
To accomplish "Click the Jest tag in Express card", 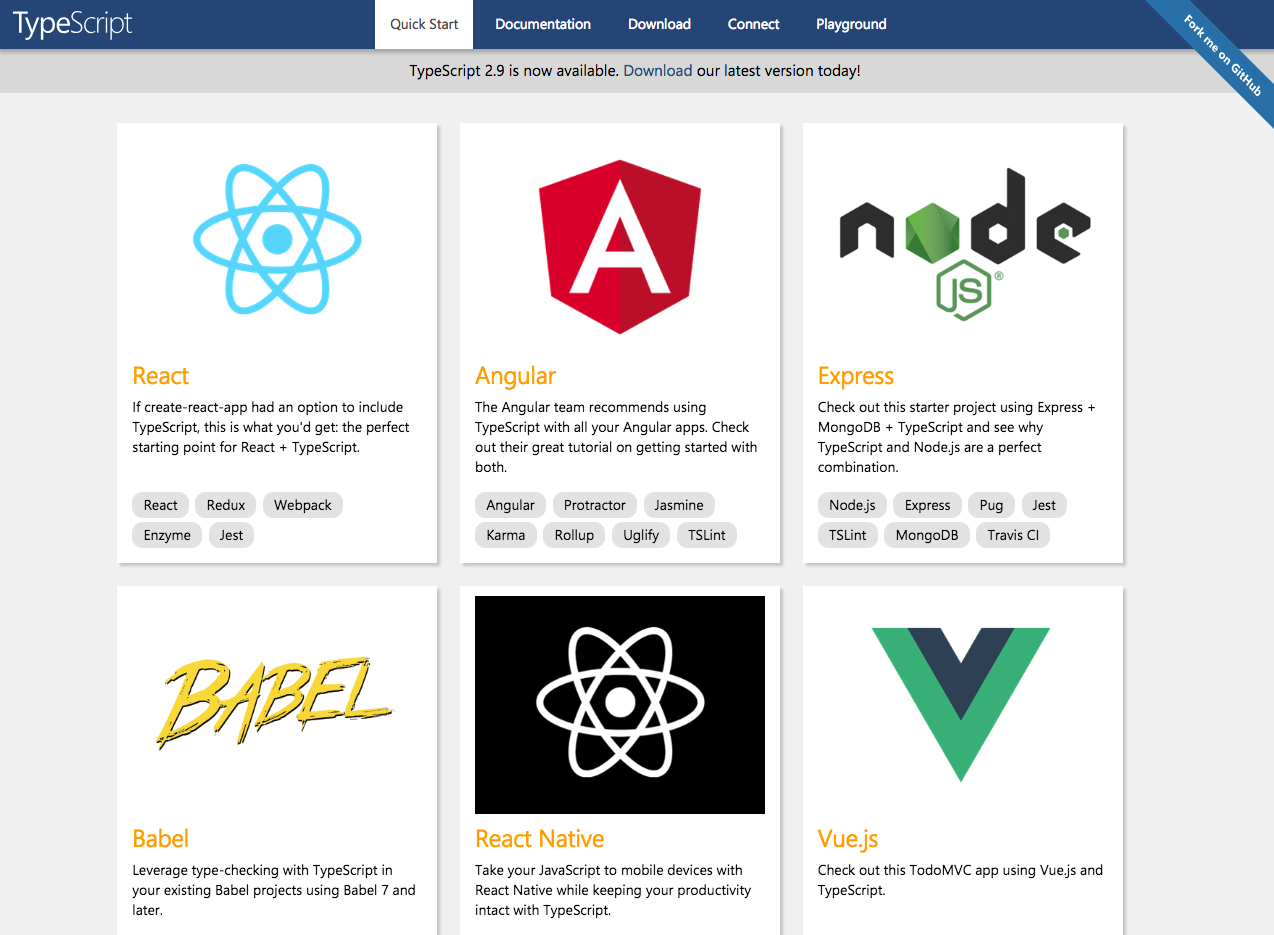I will pyautogui.click(x=1044, y=505).
